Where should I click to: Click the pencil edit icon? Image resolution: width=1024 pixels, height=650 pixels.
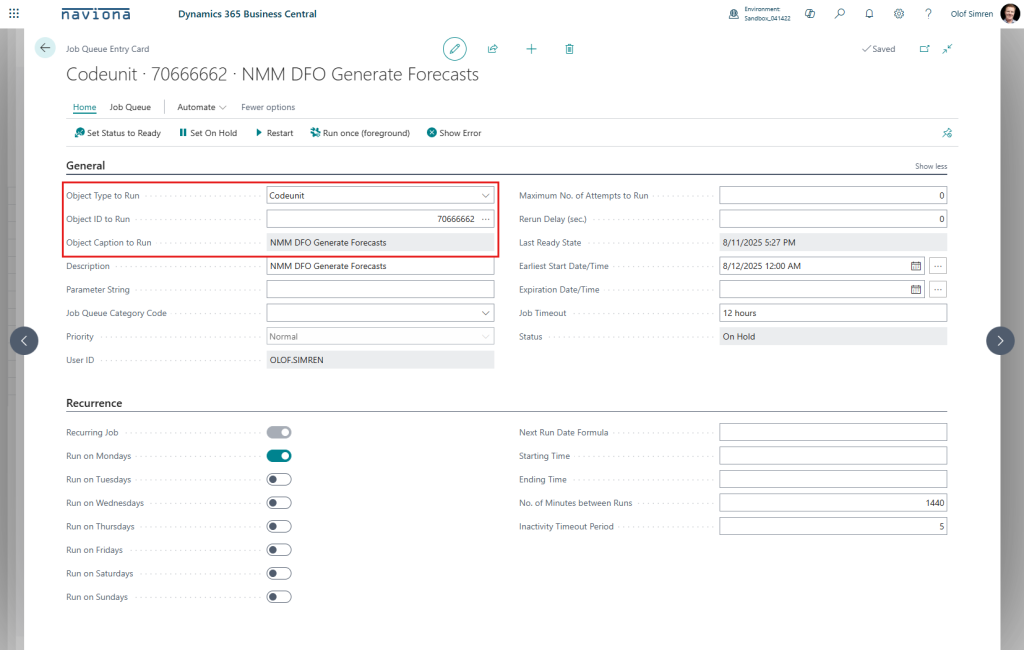(x=455, y=48)
